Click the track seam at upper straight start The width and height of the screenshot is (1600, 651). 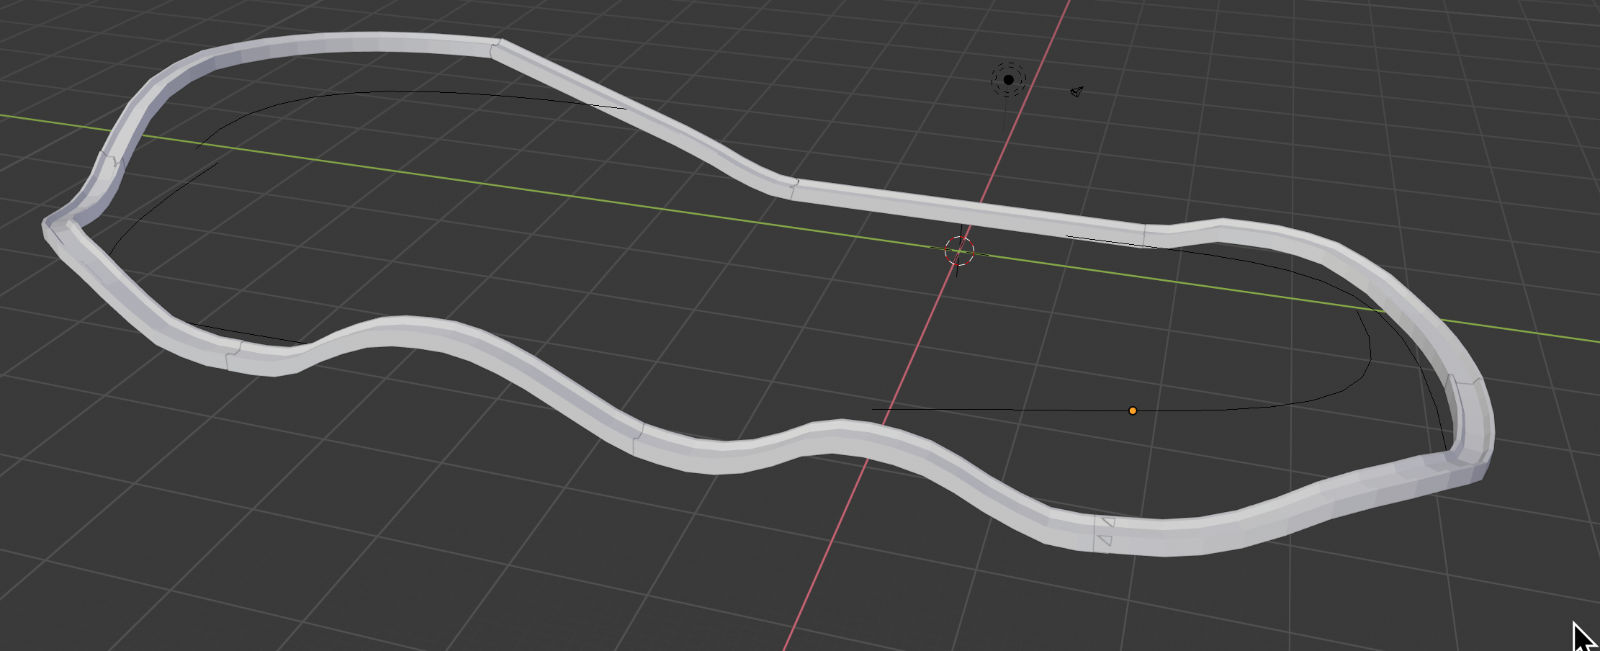tap(497, 47)
